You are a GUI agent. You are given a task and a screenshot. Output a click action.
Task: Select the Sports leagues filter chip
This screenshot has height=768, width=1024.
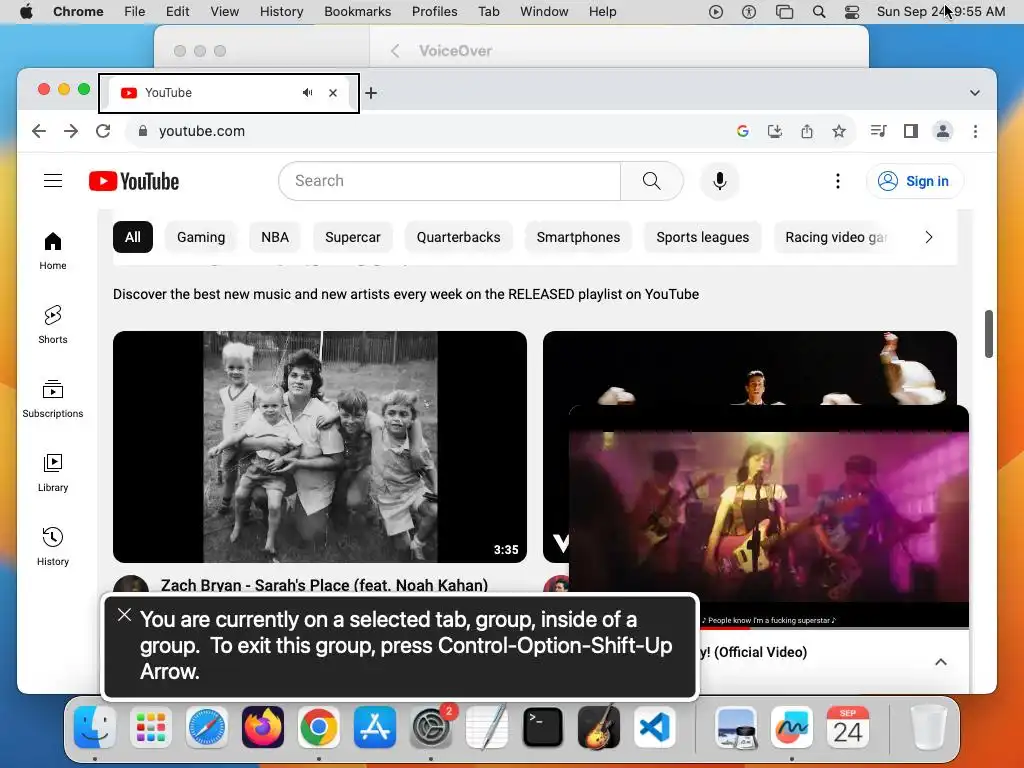coord(703,237)
